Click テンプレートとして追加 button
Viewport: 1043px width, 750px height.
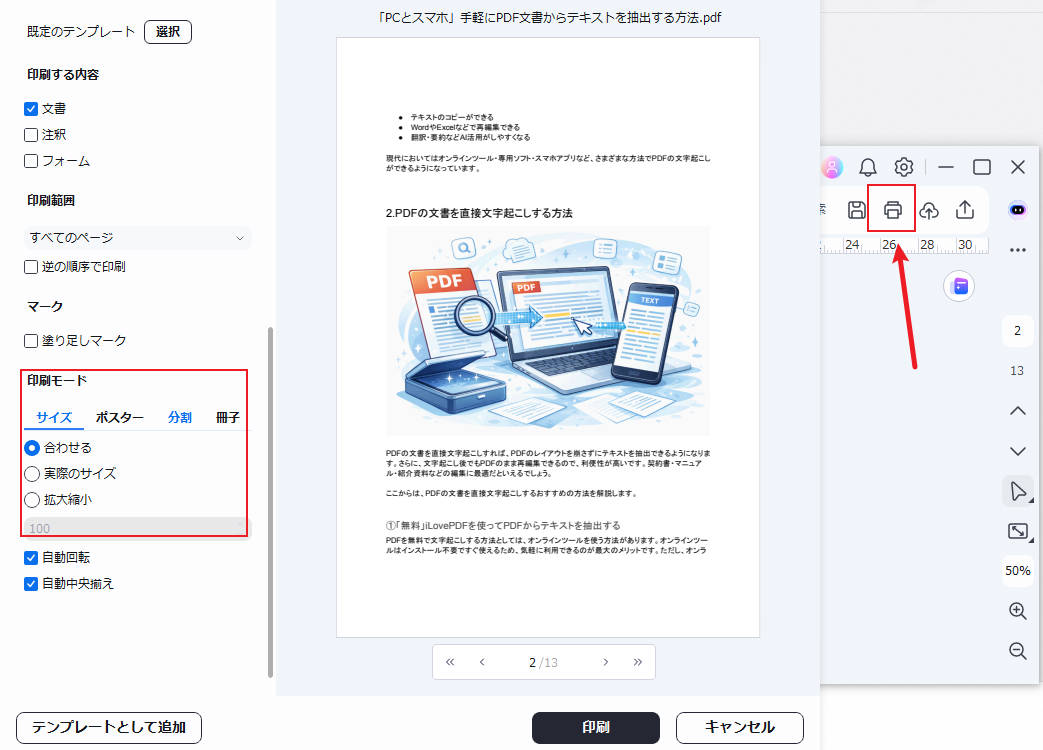coord(107,728)
